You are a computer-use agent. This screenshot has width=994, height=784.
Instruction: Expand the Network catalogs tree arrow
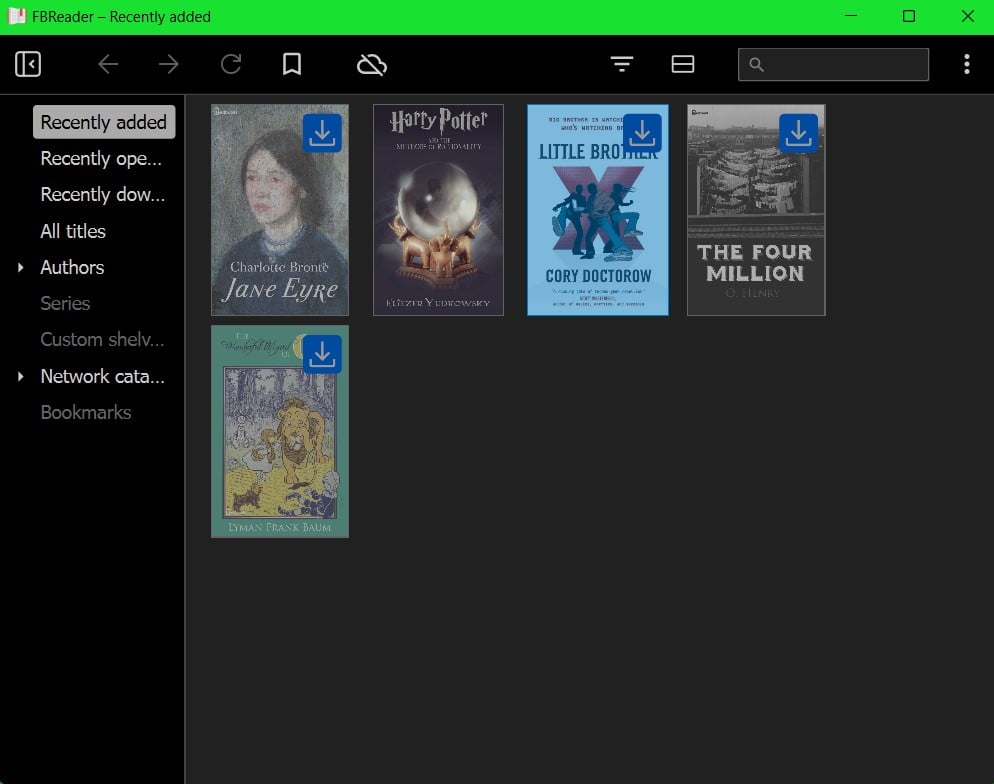pyautogui.click(x=21, y=376)
